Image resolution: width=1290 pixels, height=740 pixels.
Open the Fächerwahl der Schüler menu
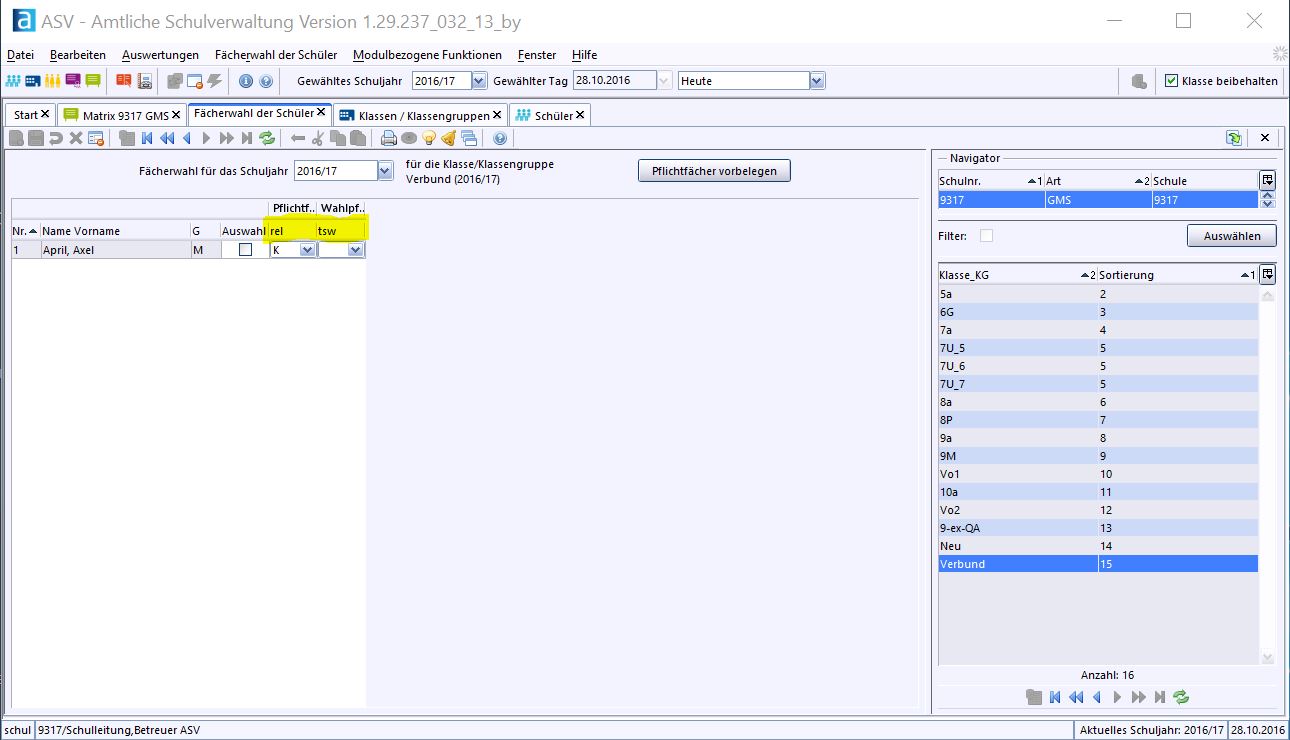[x=276, y=55]
